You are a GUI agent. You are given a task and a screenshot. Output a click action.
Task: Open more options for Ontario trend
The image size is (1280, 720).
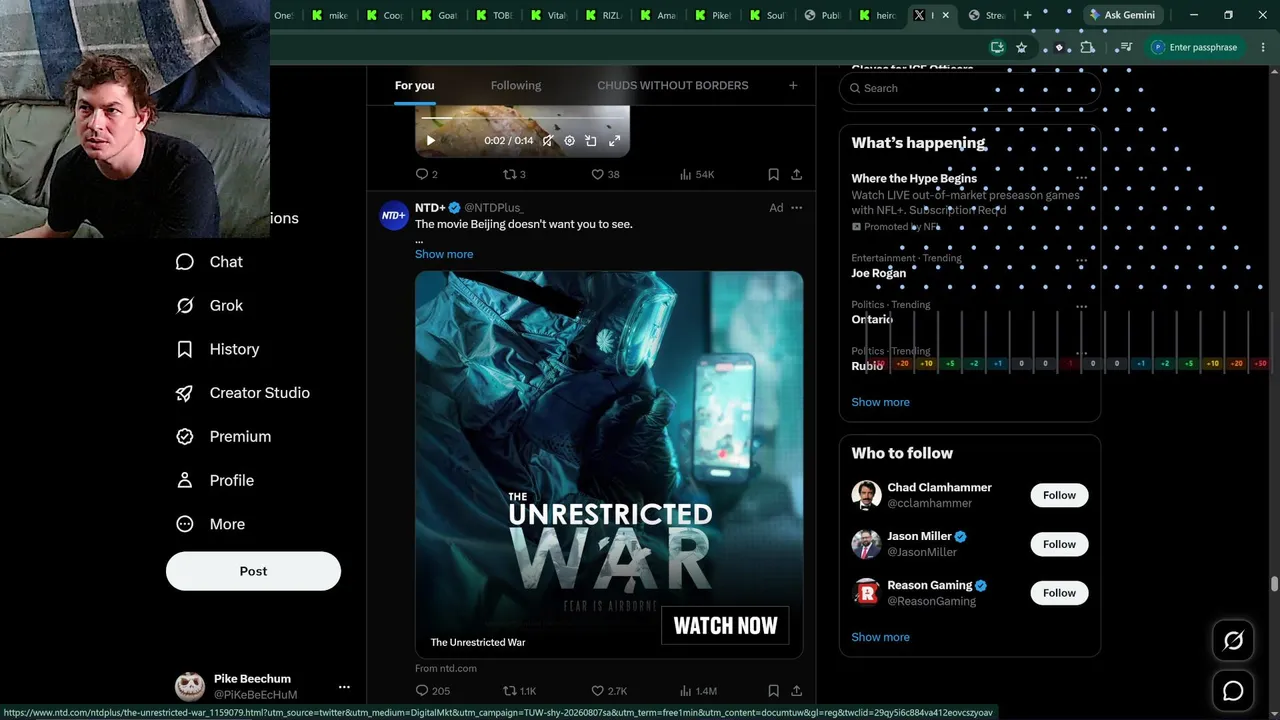(x=1081, y=307)
